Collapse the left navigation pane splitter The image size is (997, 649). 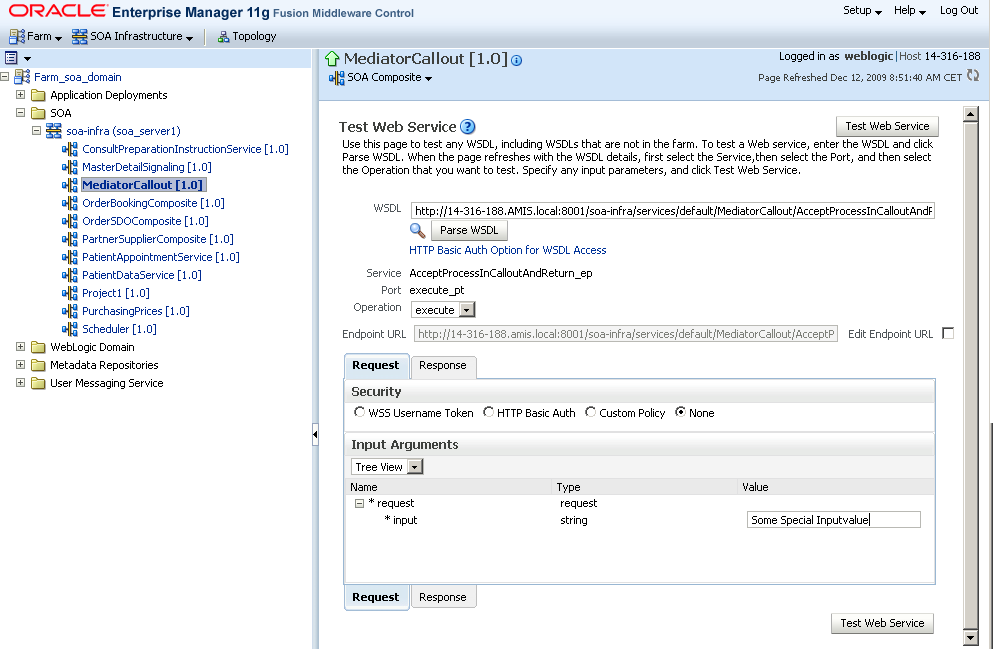point(315,434)
